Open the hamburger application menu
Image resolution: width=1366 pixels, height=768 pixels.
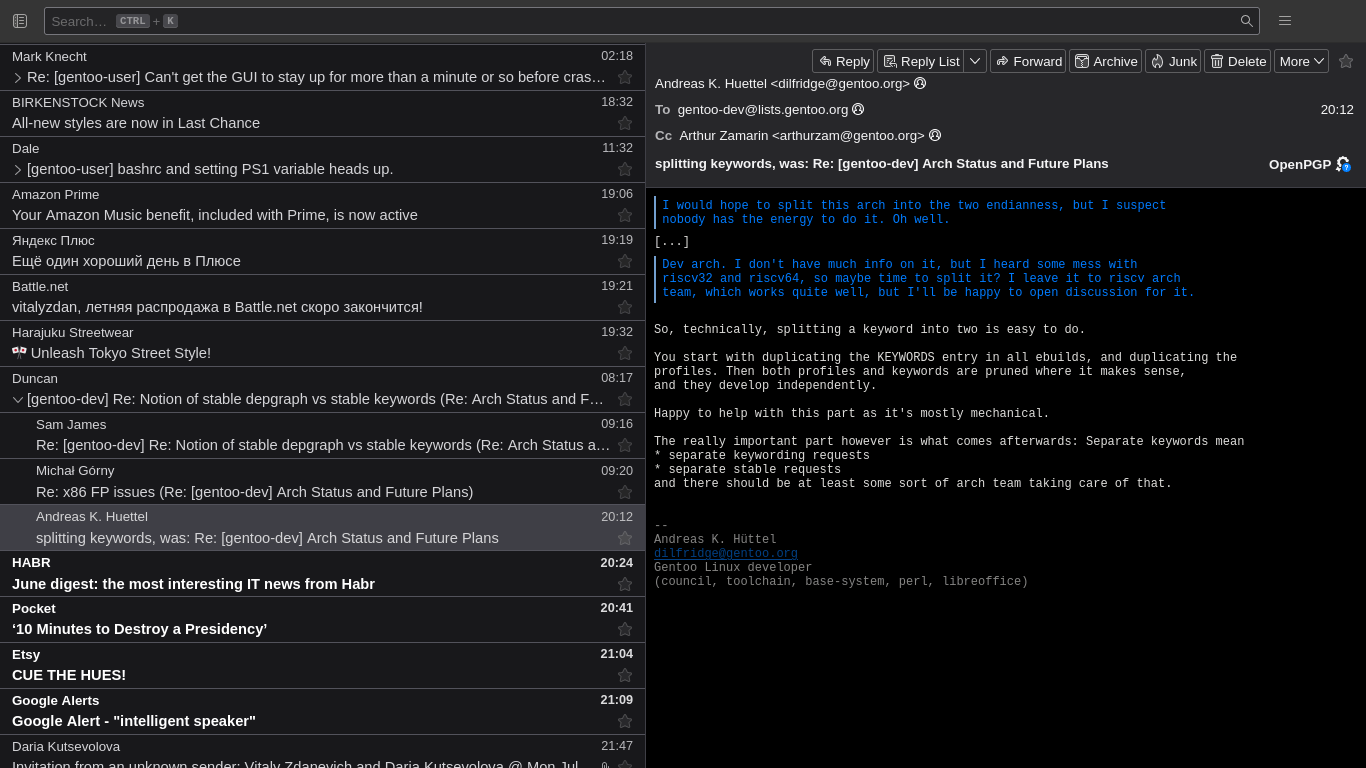pyautogui.click(x=1285, y=21)
